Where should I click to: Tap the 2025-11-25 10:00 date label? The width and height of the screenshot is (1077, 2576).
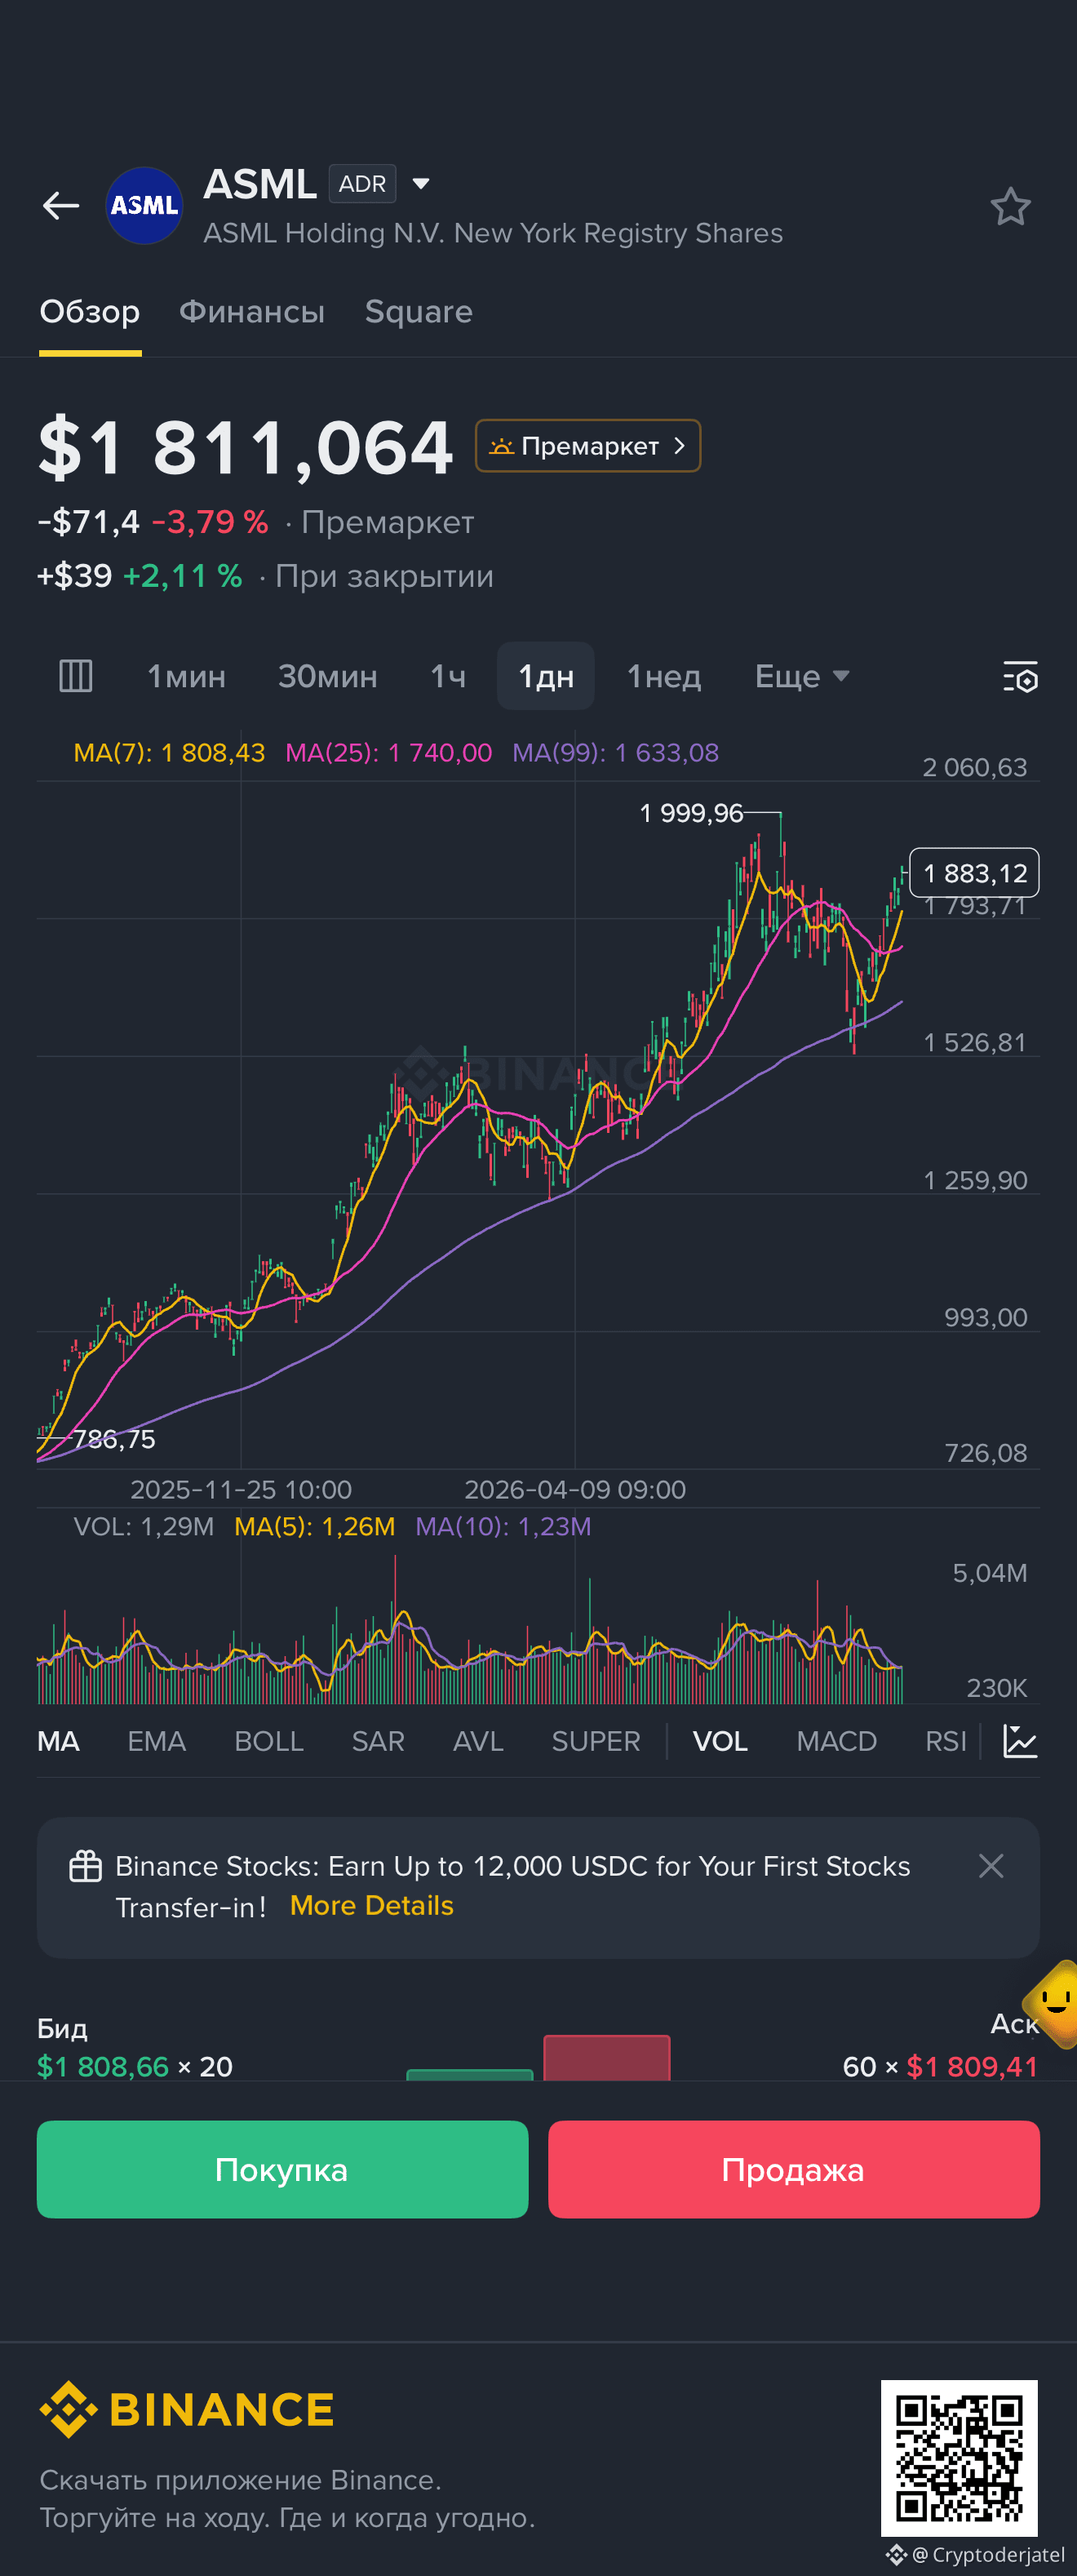tap(241, 1489)
